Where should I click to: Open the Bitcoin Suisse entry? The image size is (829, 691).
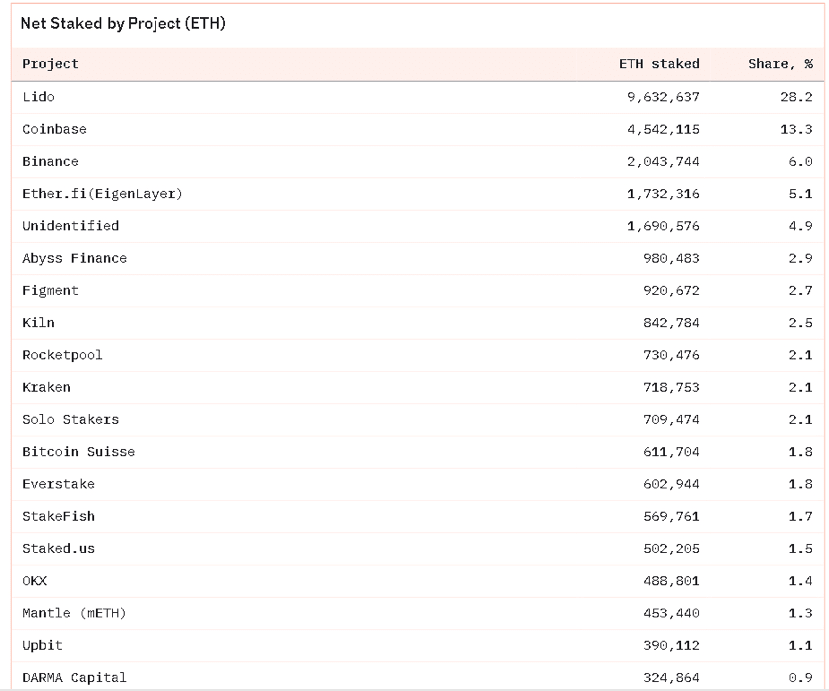point(78,452)
